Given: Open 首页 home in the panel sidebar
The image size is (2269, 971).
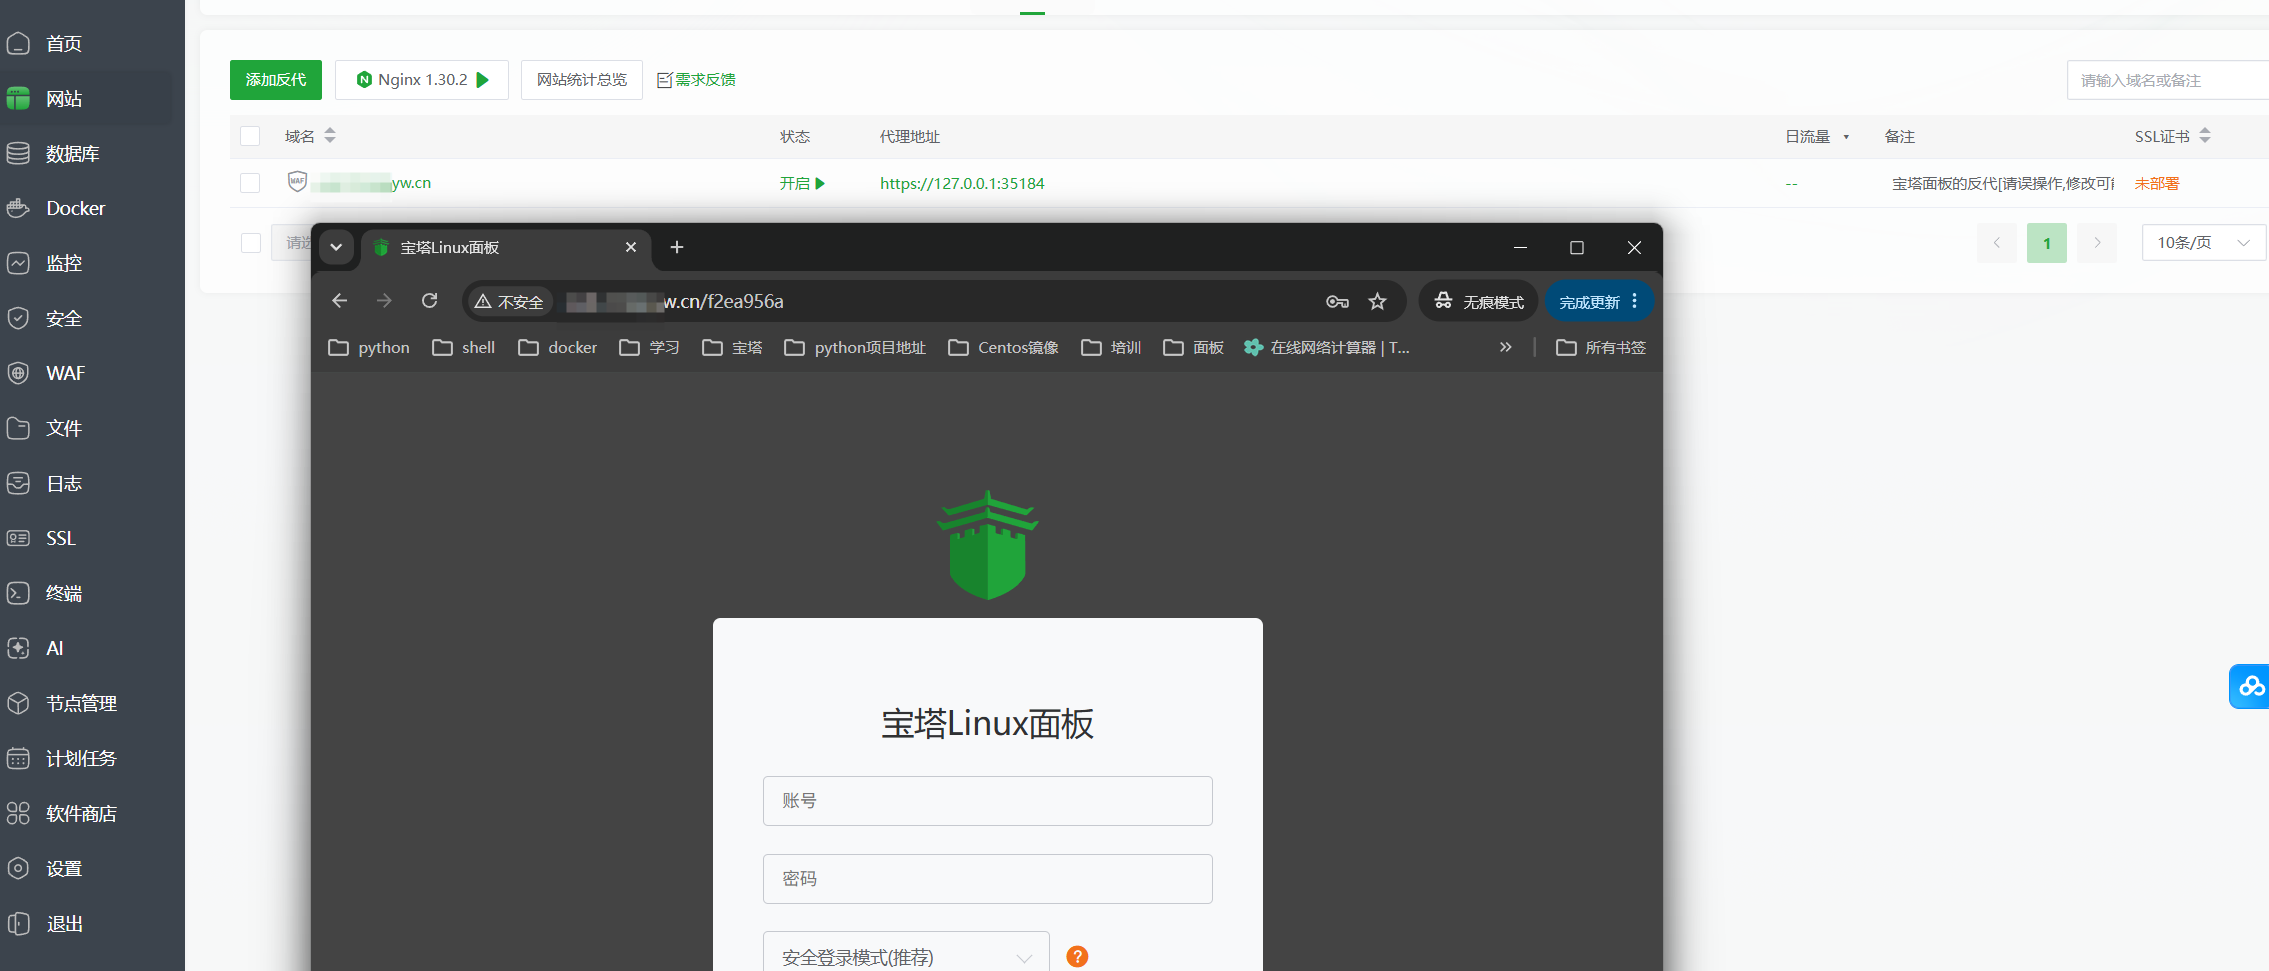Looking at the screenshot, I should click(64, 44).
